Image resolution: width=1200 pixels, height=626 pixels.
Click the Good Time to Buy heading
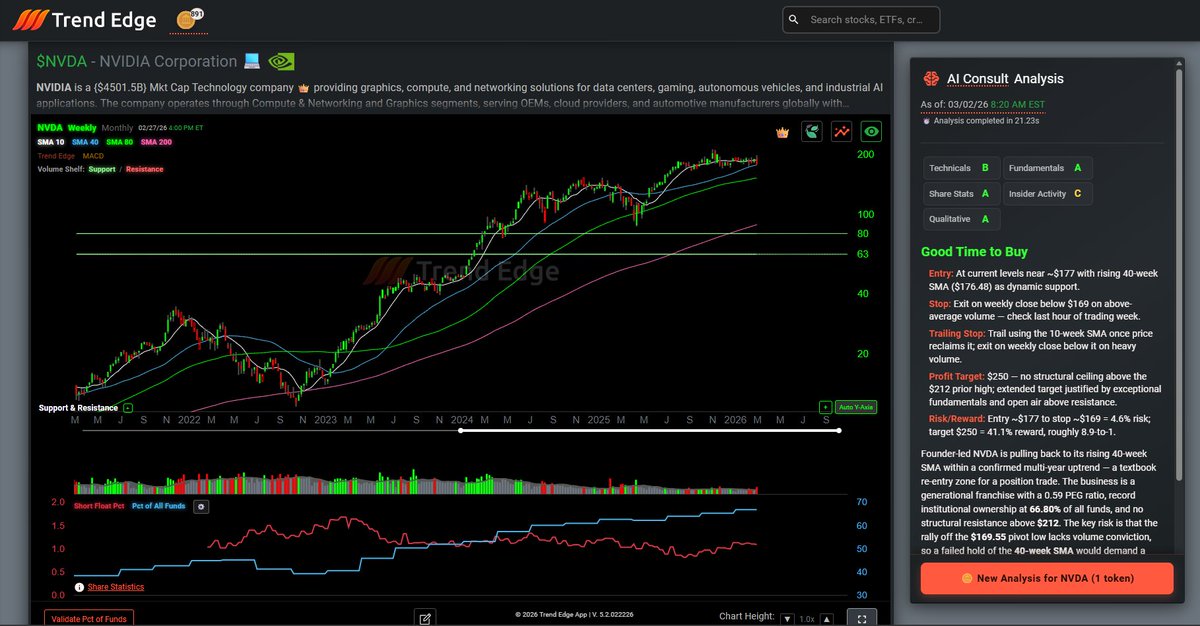click(974, 252)
